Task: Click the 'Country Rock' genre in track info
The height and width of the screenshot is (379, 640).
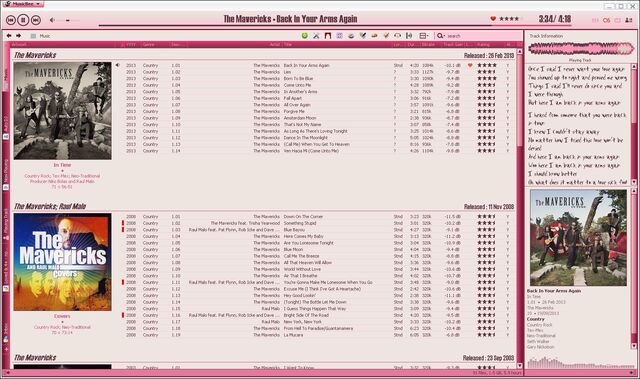Action: point(539,325)
